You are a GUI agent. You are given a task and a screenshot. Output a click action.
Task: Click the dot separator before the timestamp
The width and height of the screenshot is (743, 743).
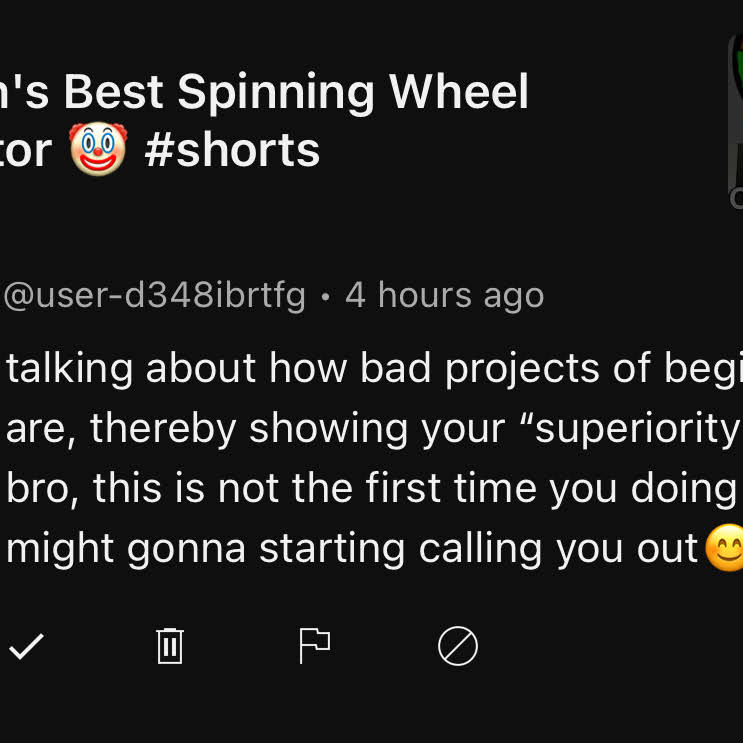click(325, 296)
